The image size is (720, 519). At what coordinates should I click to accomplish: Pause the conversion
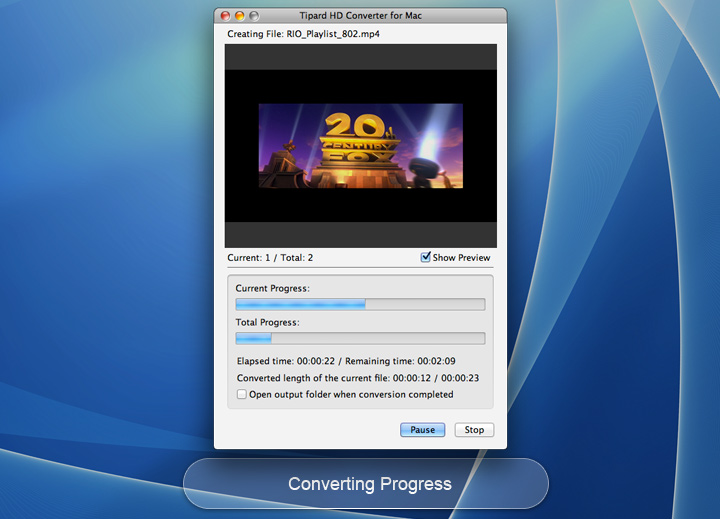pos(422,429)
